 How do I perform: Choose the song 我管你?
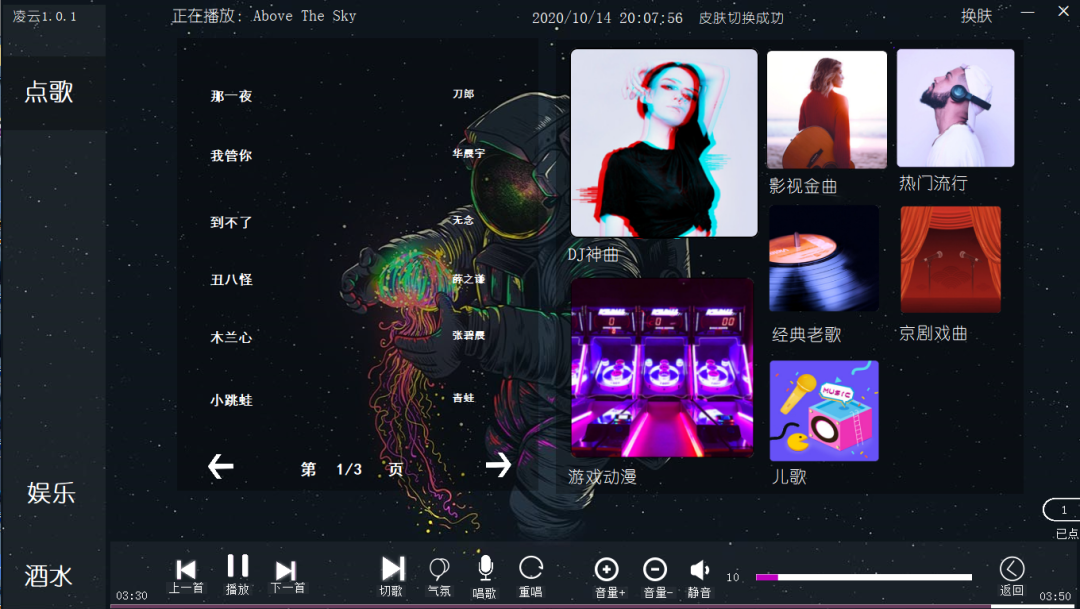tap(231, 156)
